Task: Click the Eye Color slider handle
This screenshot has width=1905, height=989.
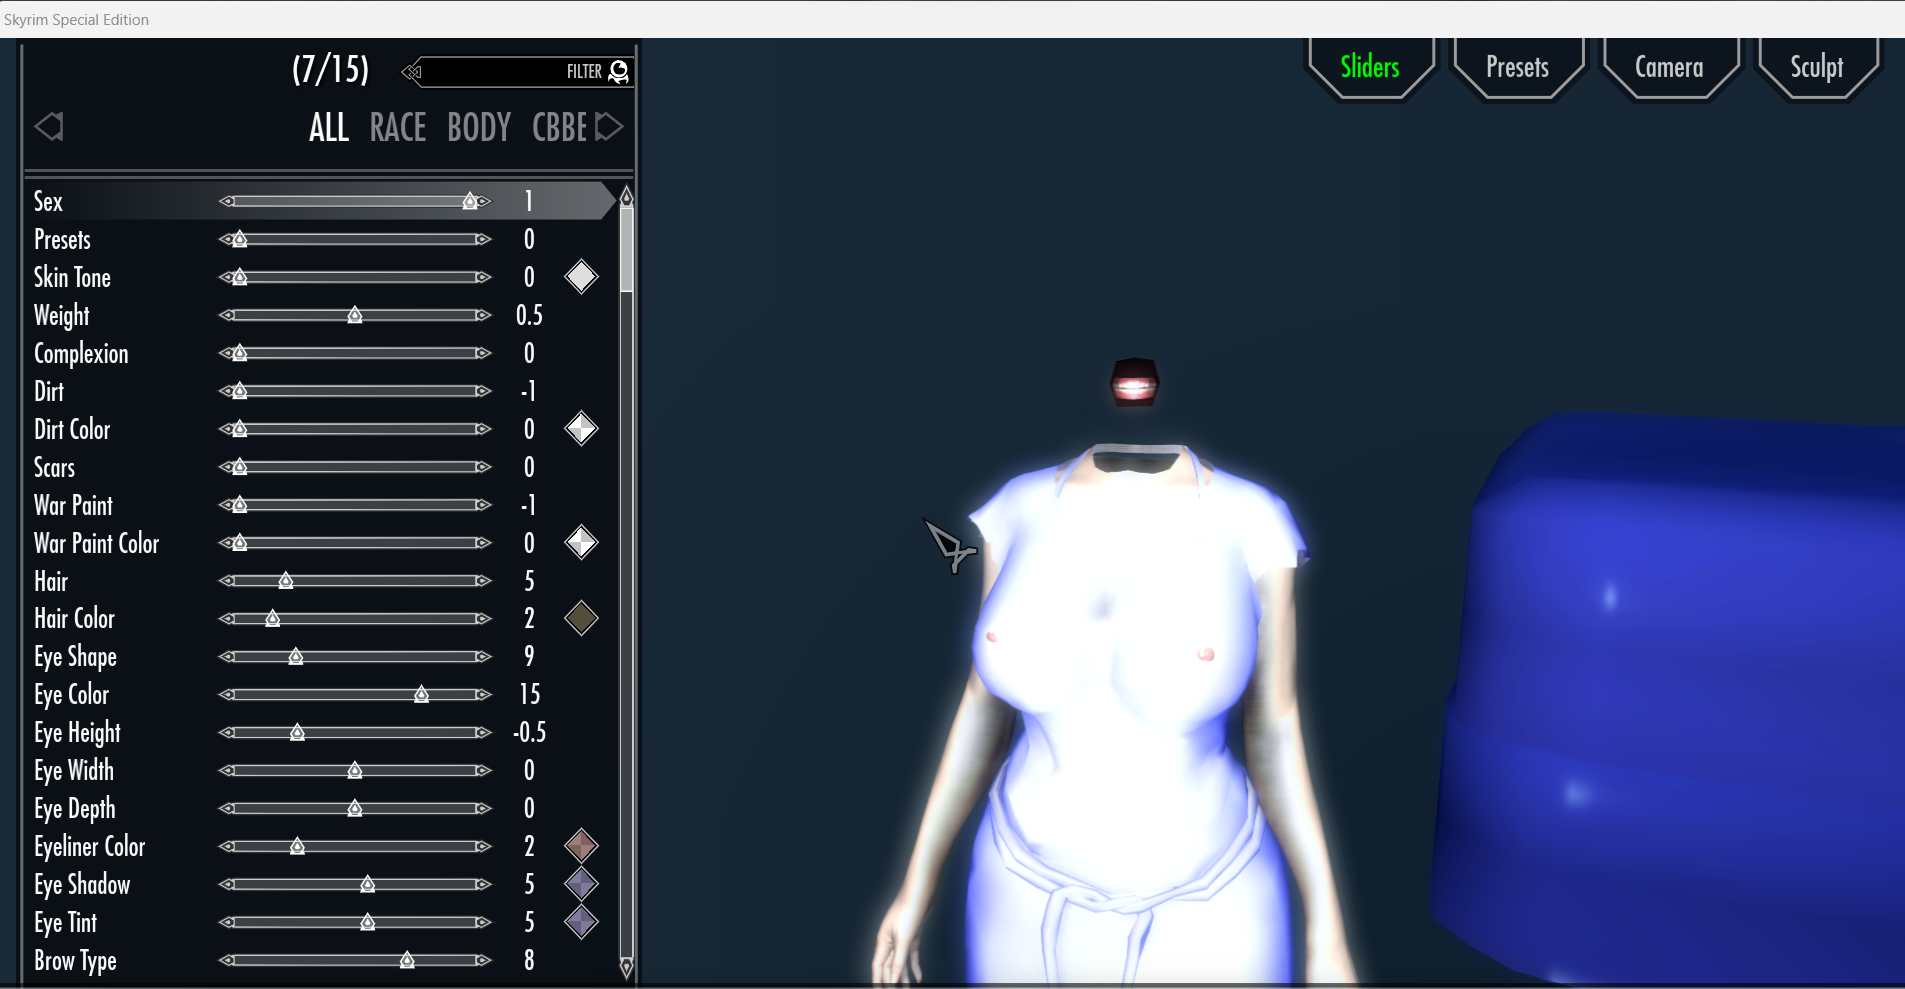Action: click(422, 695)
